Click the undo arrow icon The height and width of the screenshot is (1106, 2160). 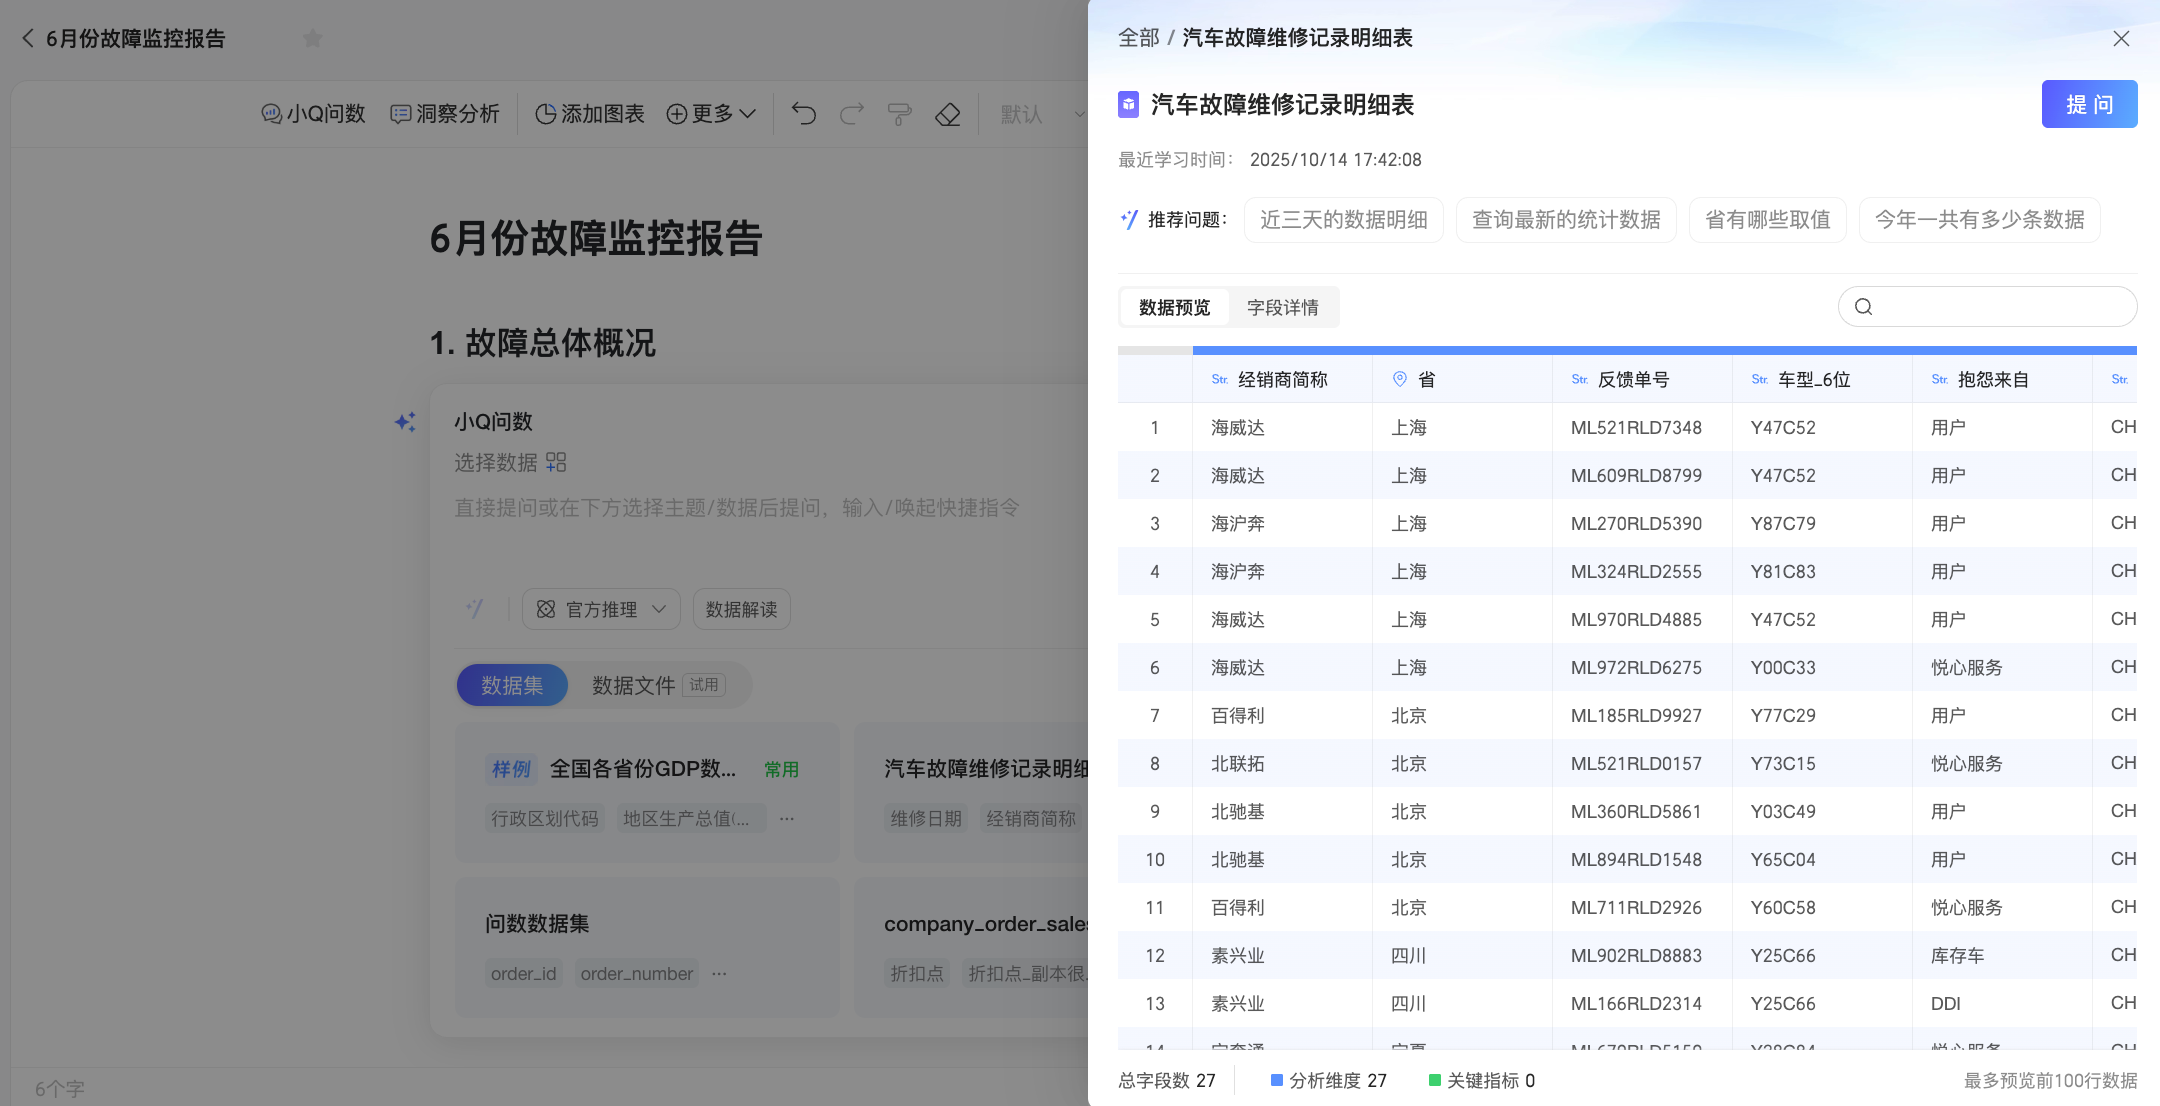804,114
